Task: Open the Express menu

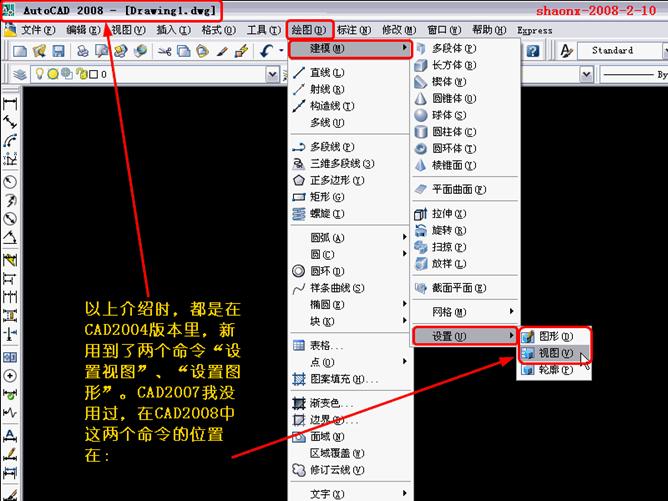Action: (535, 31)
